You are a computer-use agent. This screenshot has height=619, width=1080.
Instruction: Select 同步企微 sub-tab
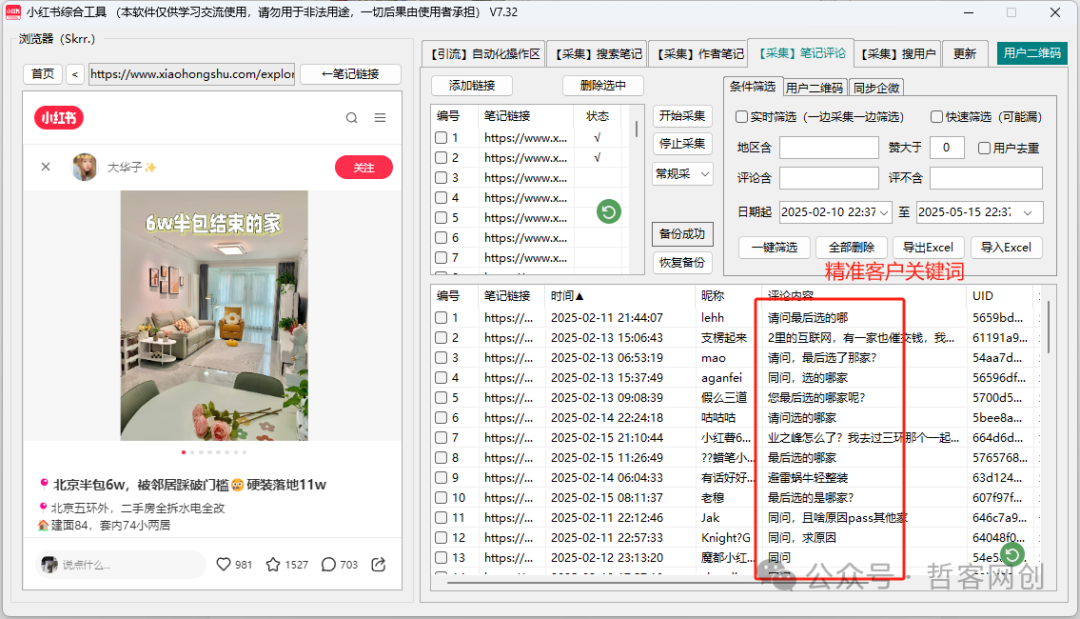pyautogui.click(x=876, y=87)
